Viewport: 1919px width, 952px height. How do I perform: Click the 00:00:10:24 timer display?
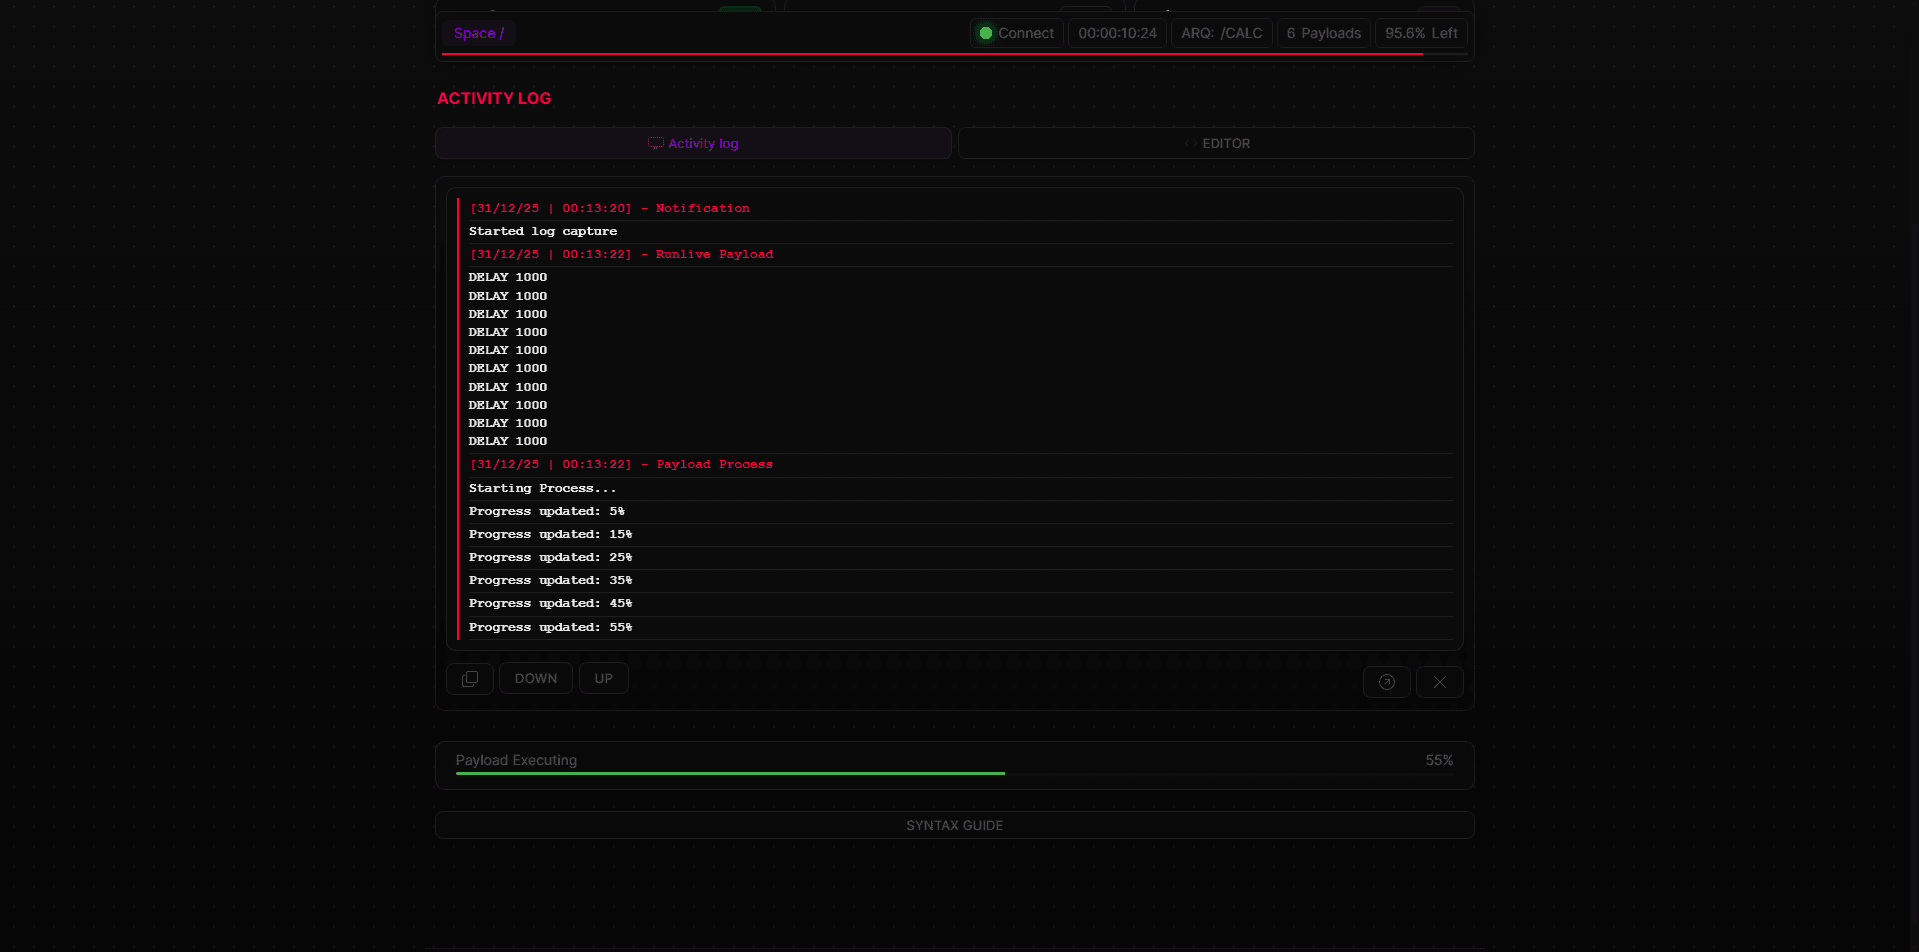point(1117,33)
